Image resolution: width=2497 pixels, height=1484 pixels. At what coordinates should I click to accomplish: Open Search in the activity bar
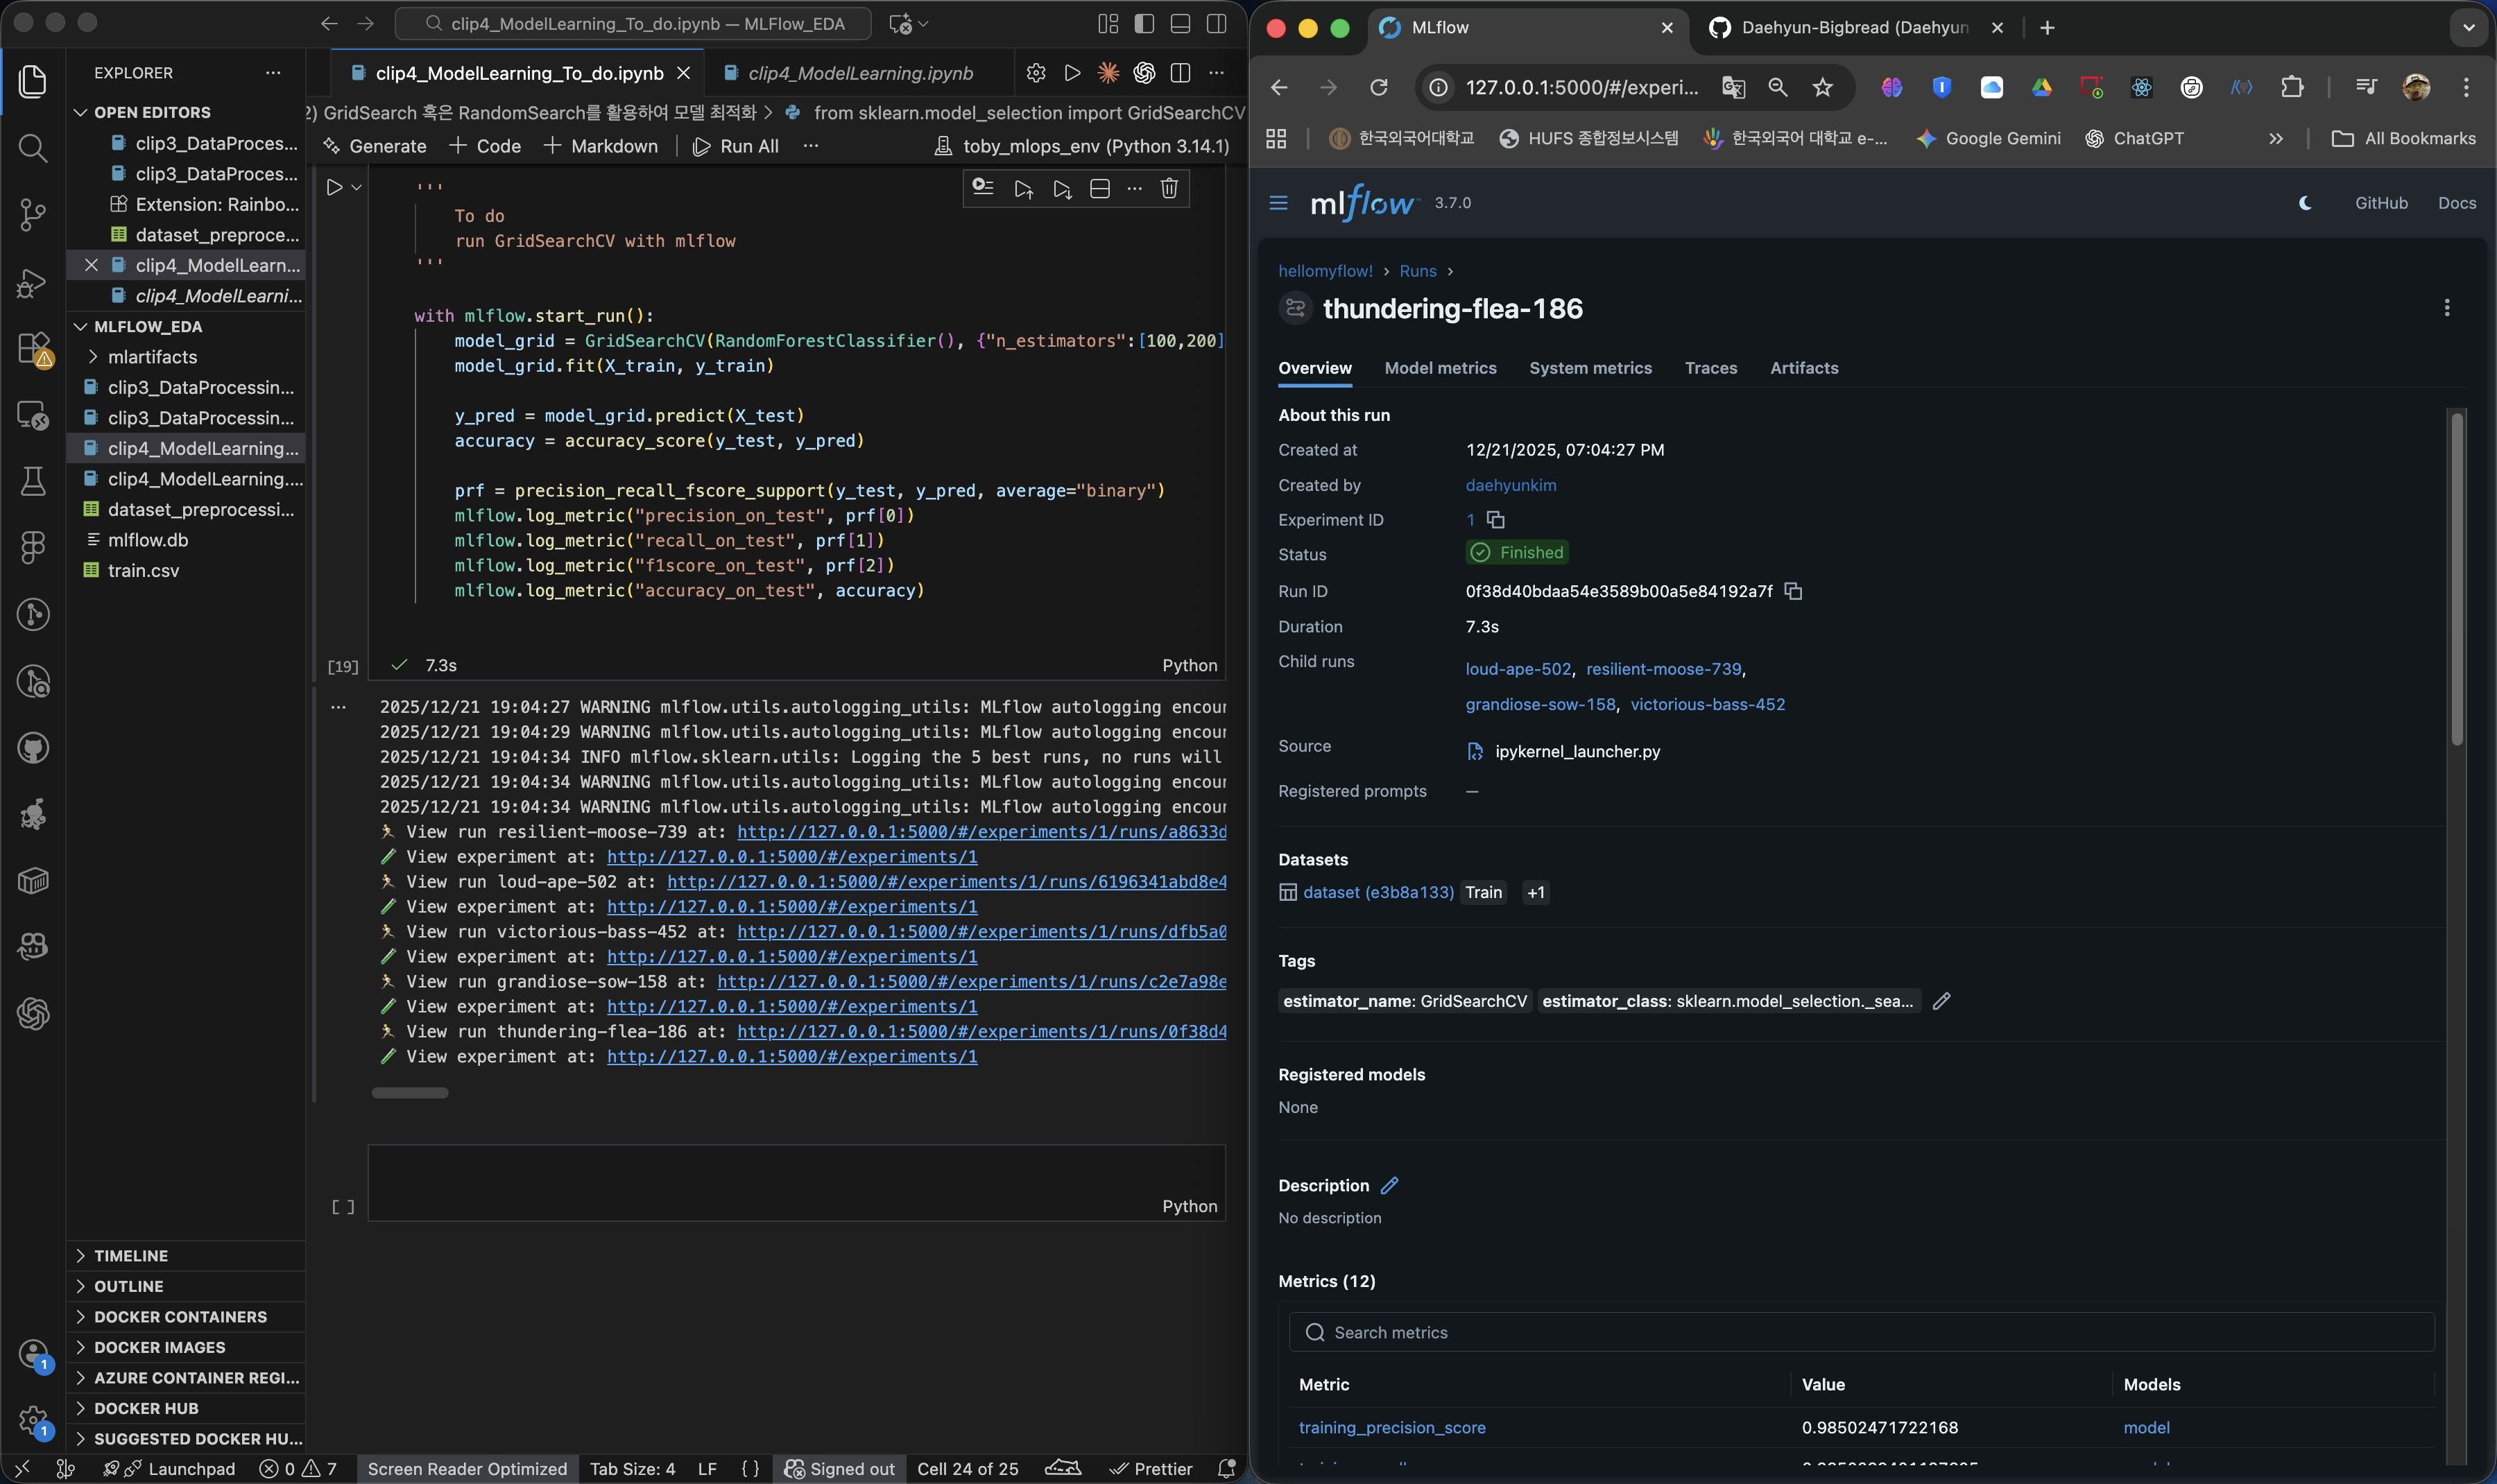(33, 148)
